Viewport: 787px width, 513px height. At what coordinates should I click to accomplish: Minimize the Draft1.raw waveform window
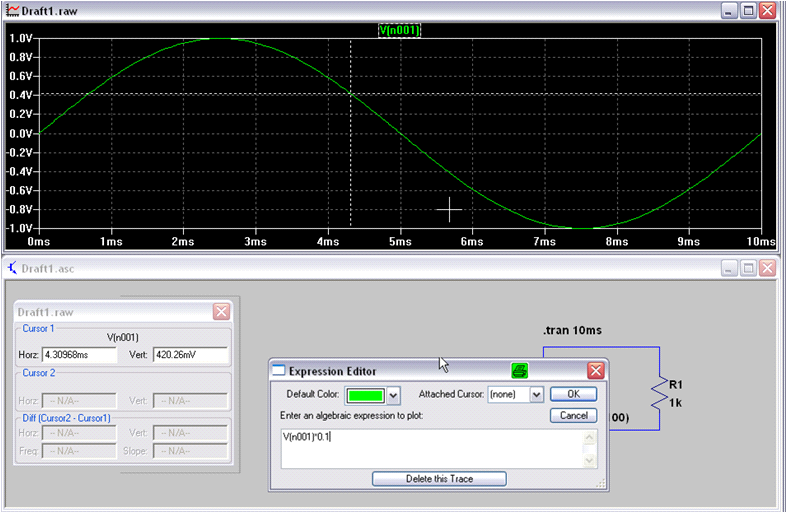click(729, 11)
